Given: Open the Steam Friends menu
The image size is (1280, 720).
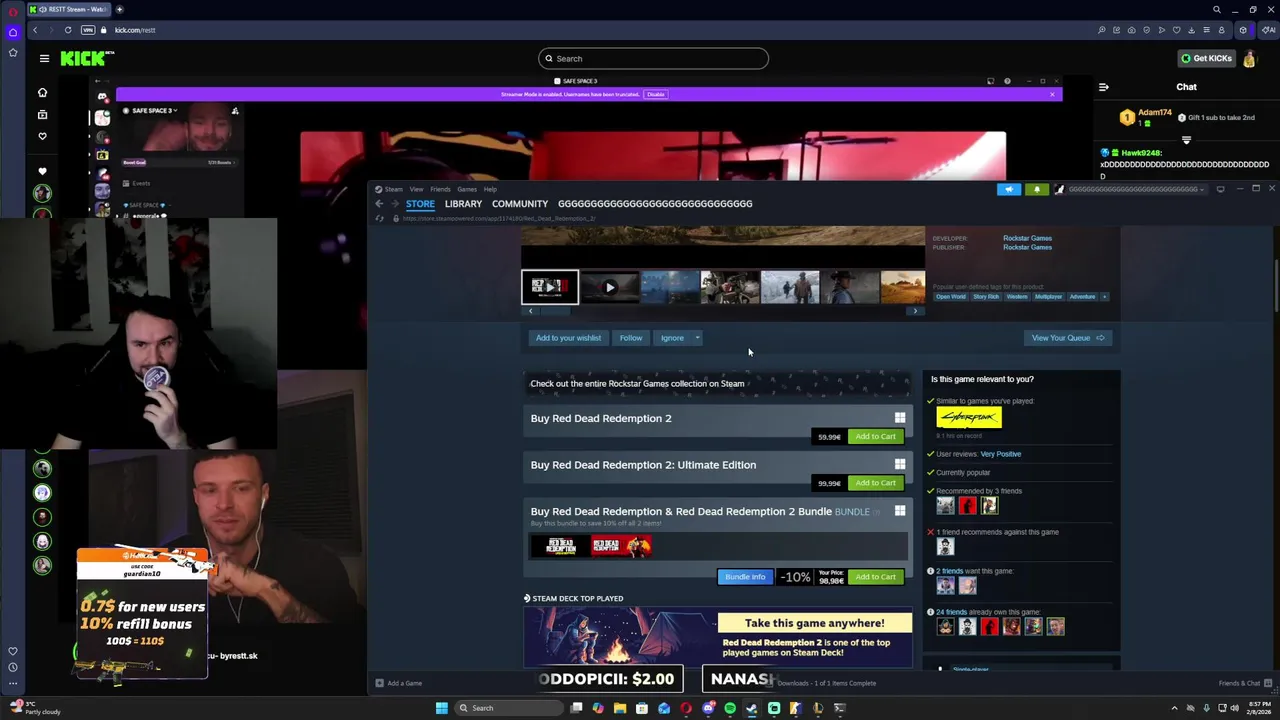Looking at the screenshot, I should click(x=440, y=189).
